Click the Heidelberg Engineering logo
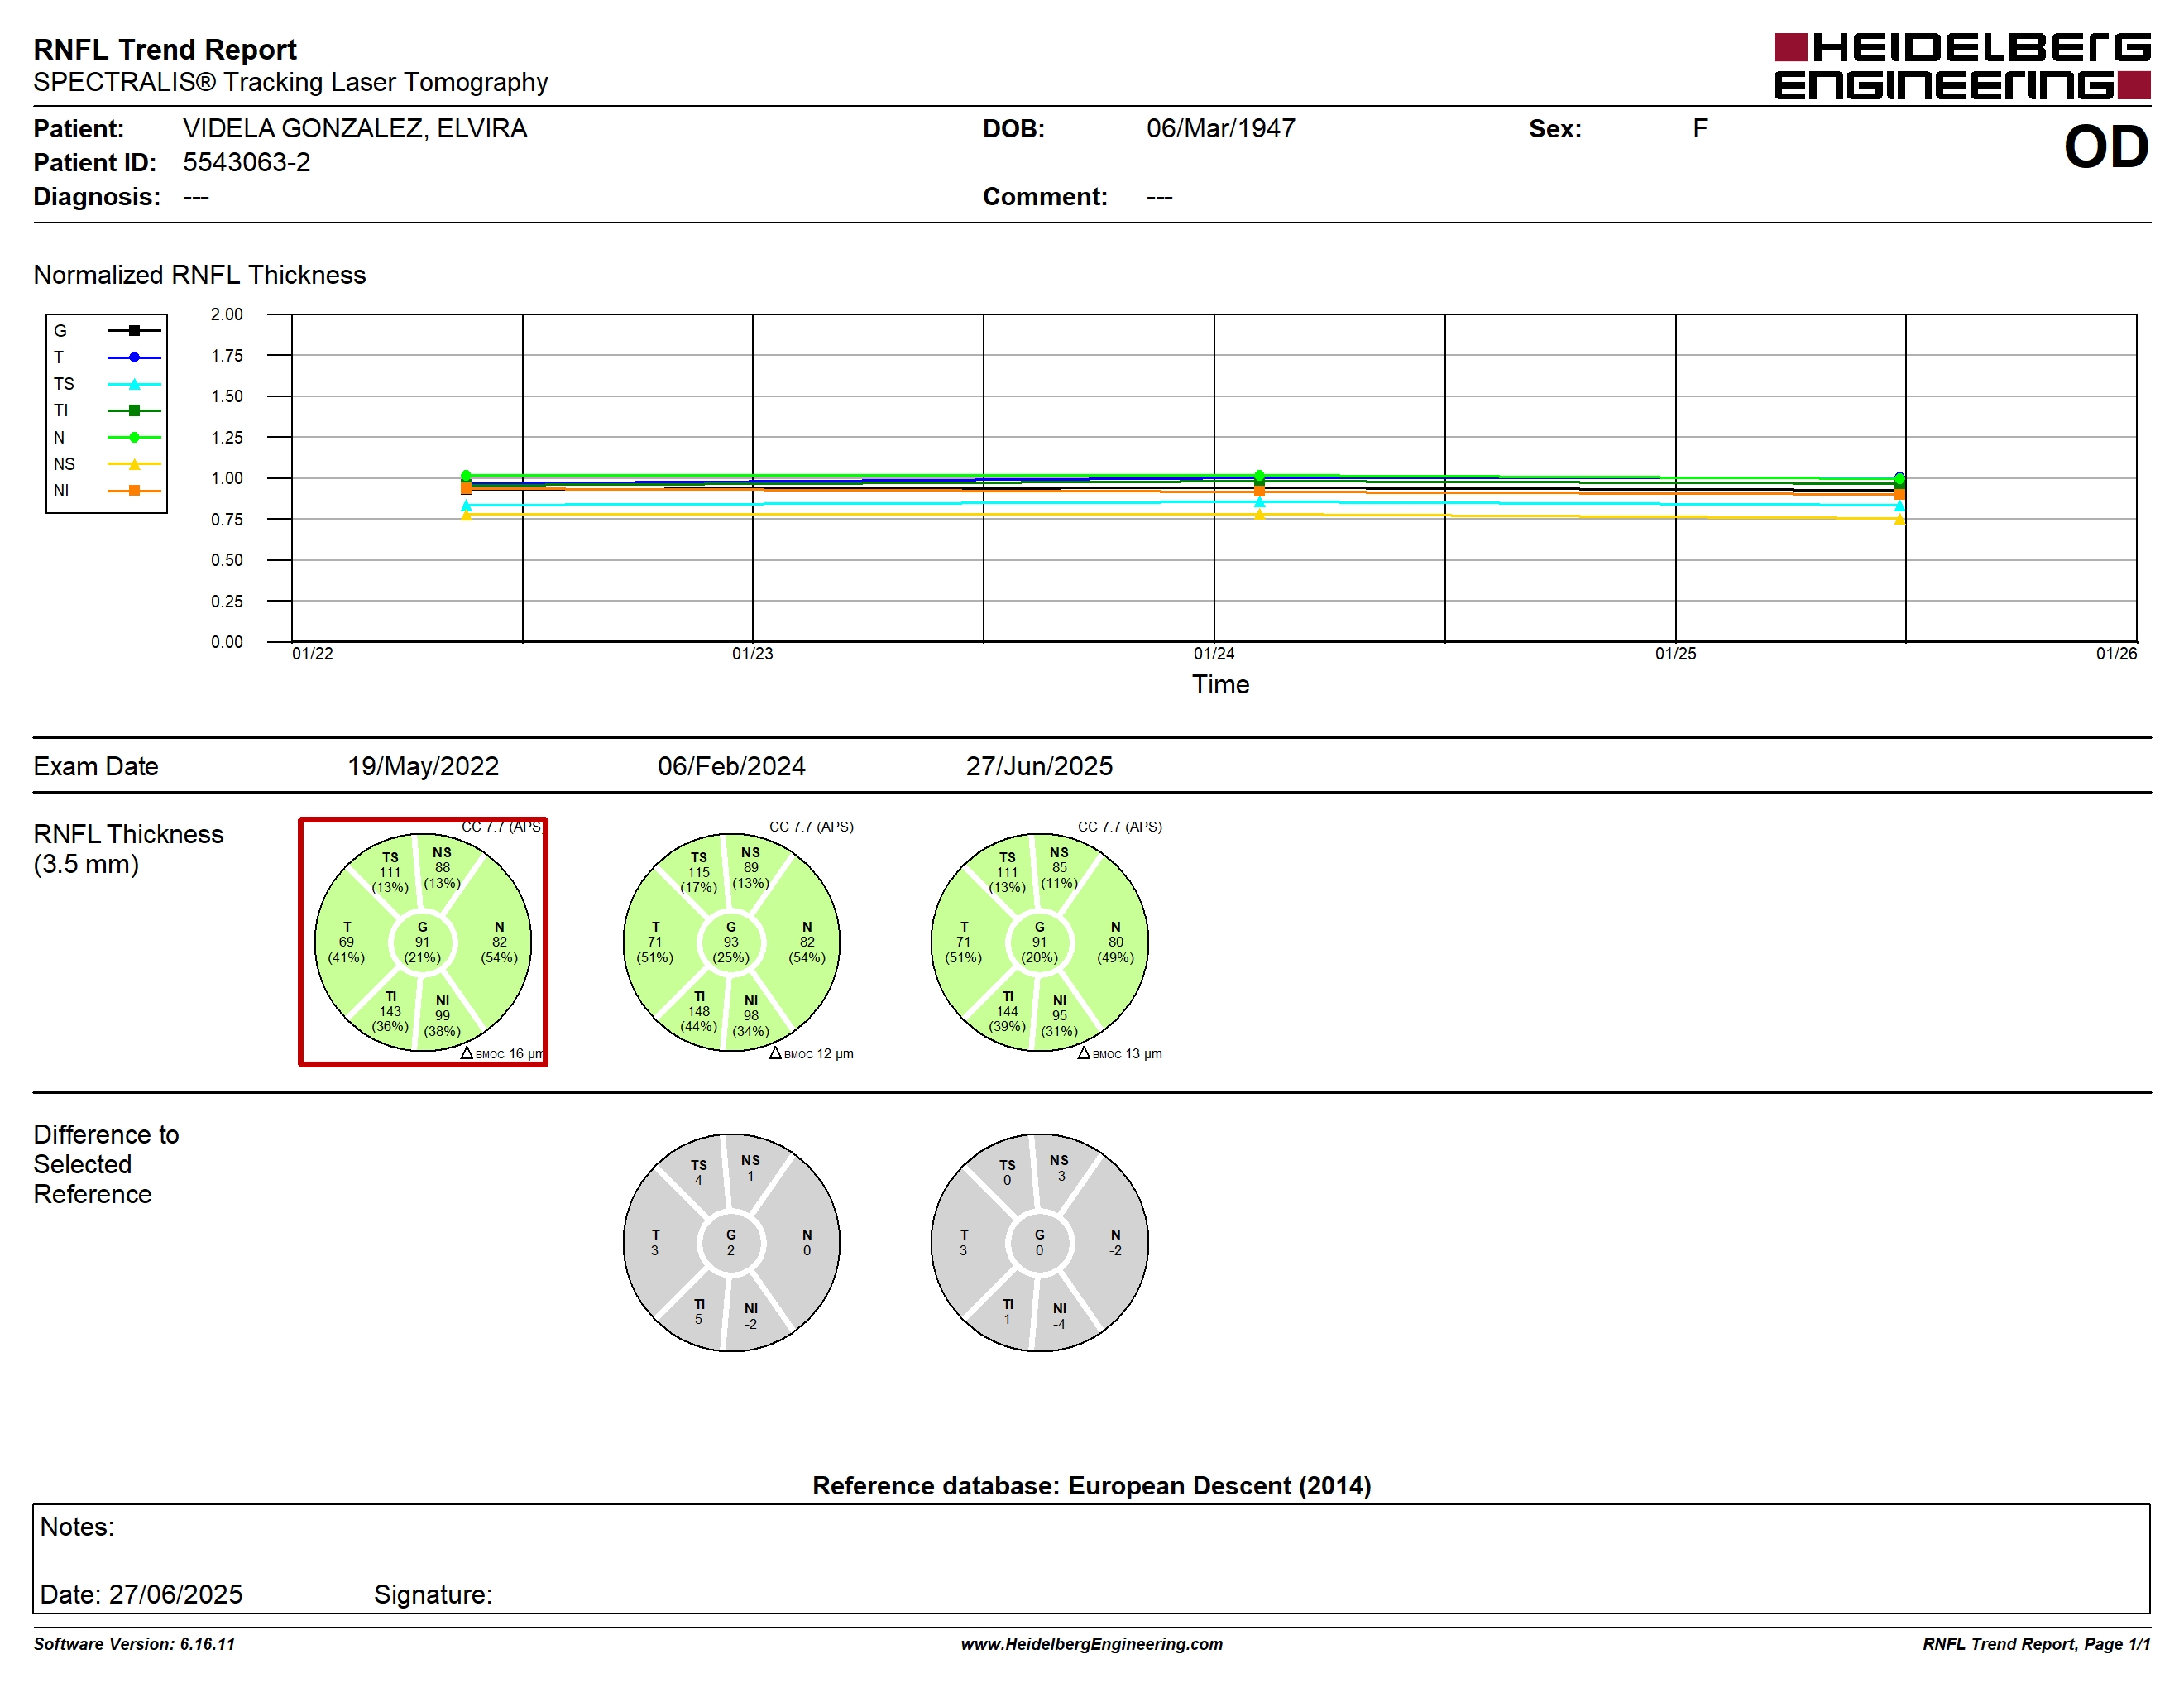Viewport: 2184px width, 1688px height. (1961, 66)
